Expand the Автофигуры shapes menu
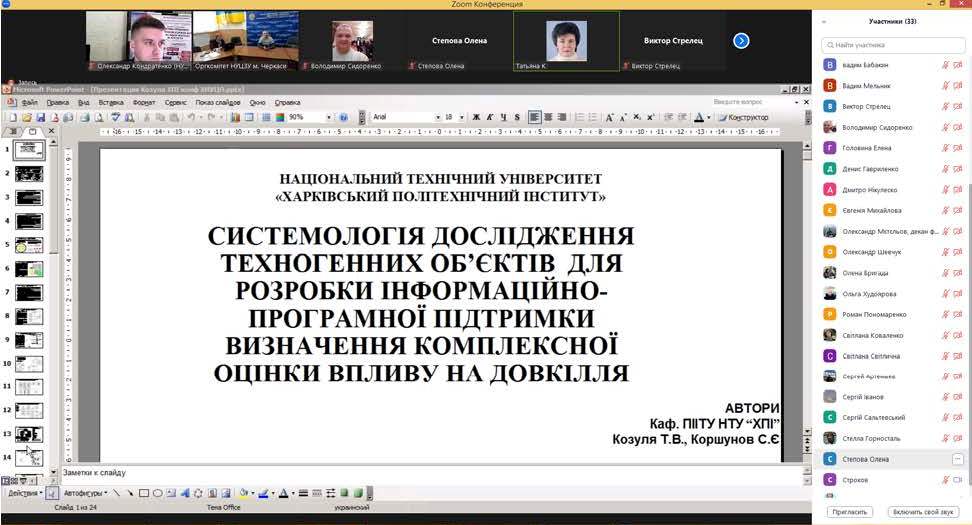This screenshot has width=972, height=525. [x=85, y=493]
